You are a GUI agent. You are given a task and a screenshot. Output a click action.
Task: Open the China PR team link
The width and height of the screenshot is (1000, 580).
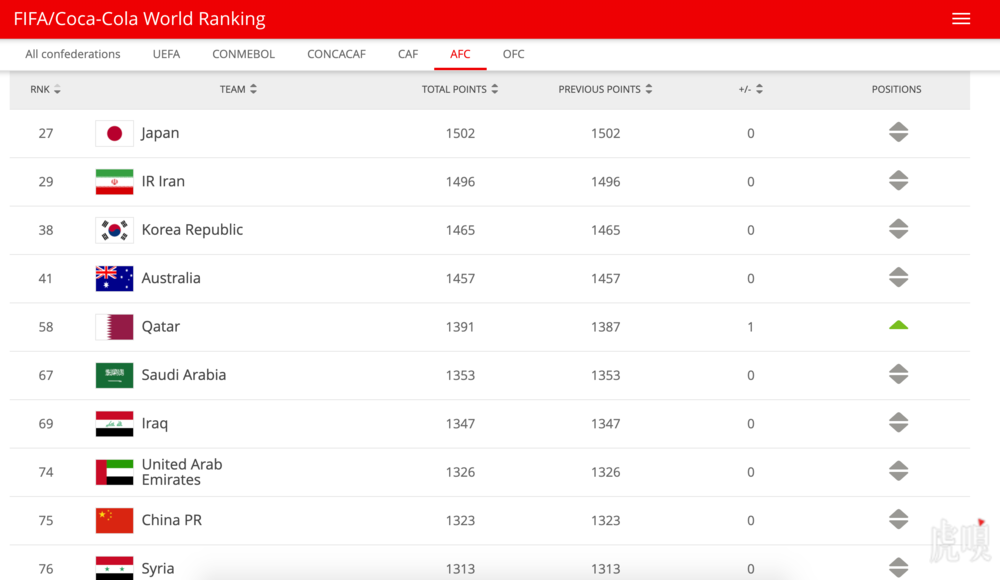[x=172, y=520]
